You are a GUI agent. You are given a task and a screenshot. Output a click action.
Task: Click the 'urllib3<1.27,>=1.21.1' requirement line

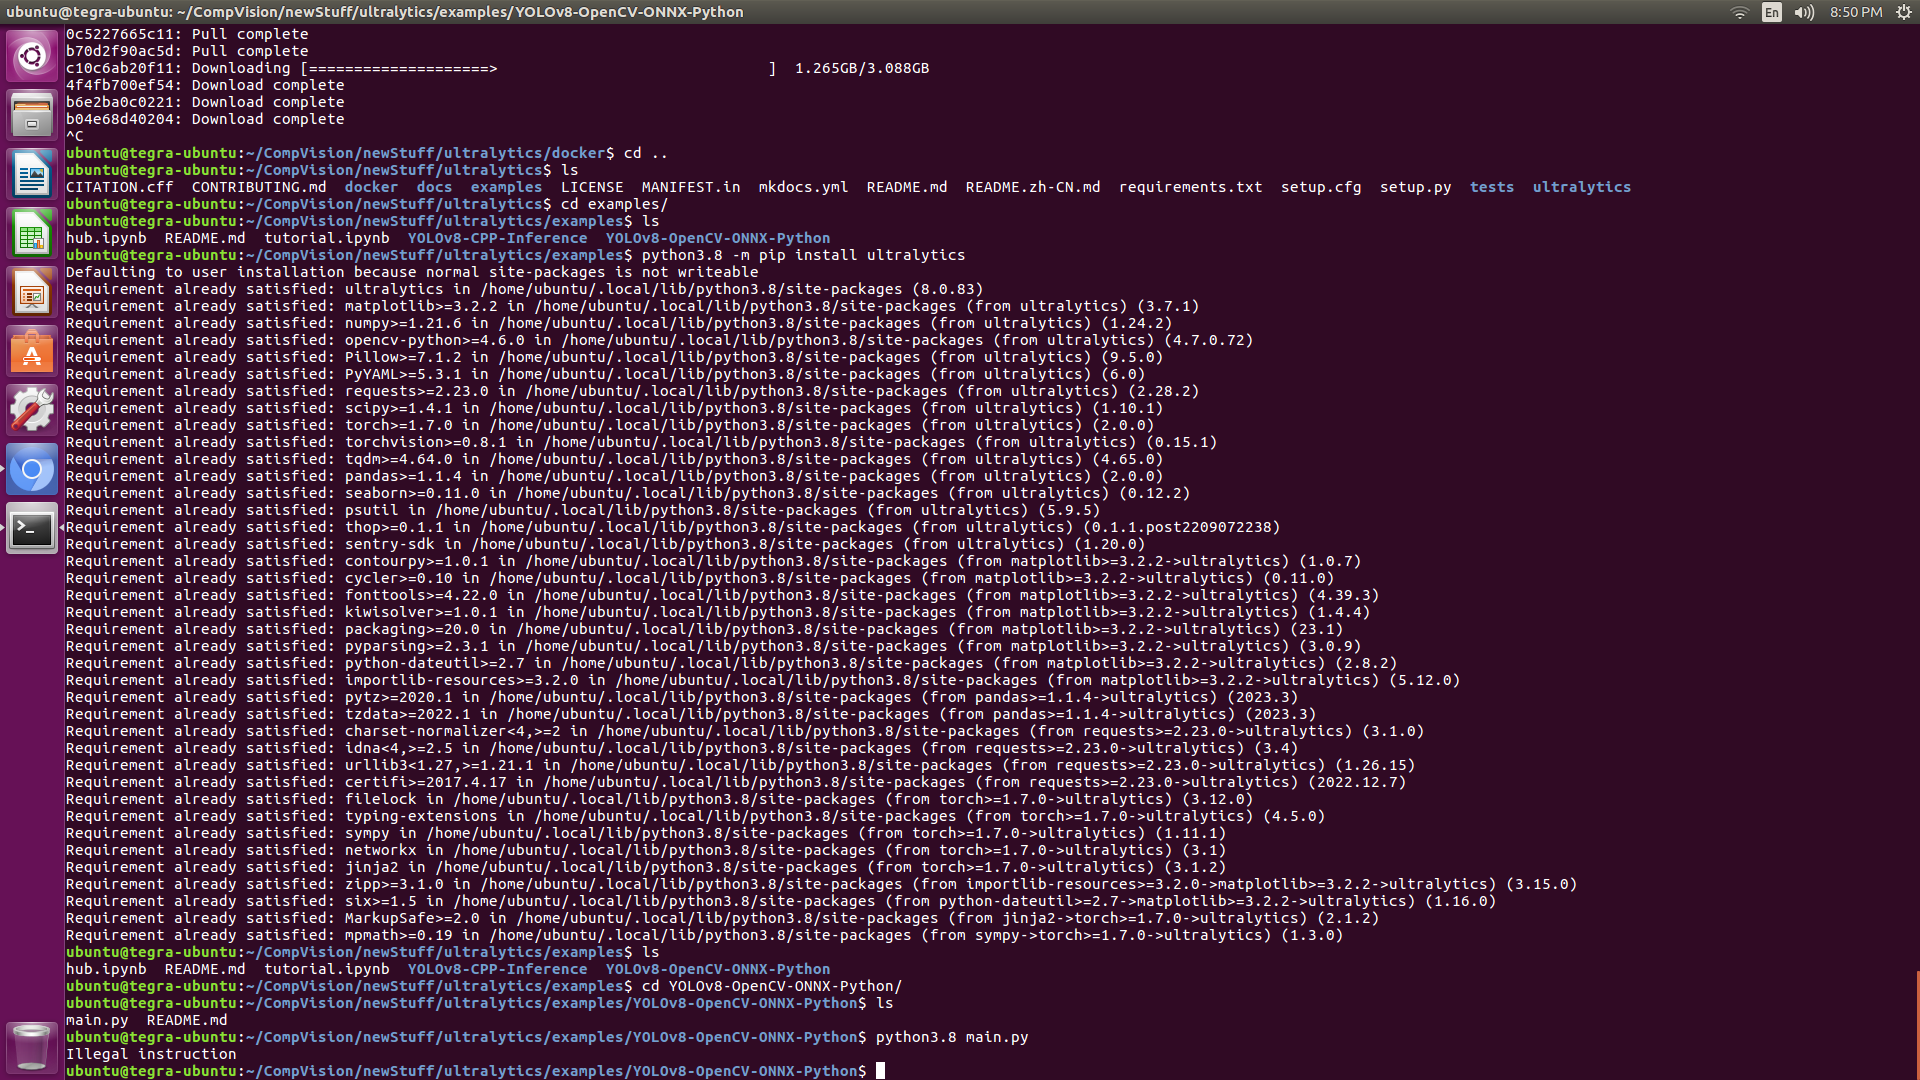point(740,765)
